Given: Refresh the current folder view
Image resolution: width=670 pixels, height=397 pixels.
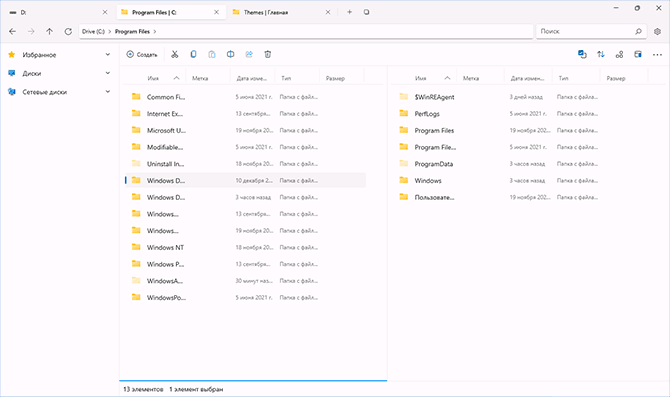Looking at the screenshot, I should (x=68, y=31).
